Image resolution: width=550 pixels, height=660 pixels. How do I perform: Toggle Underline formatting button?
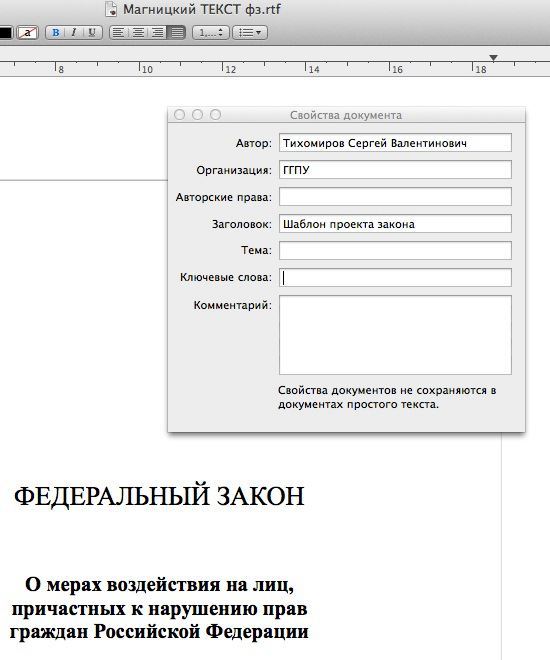[x=92, y=32]
